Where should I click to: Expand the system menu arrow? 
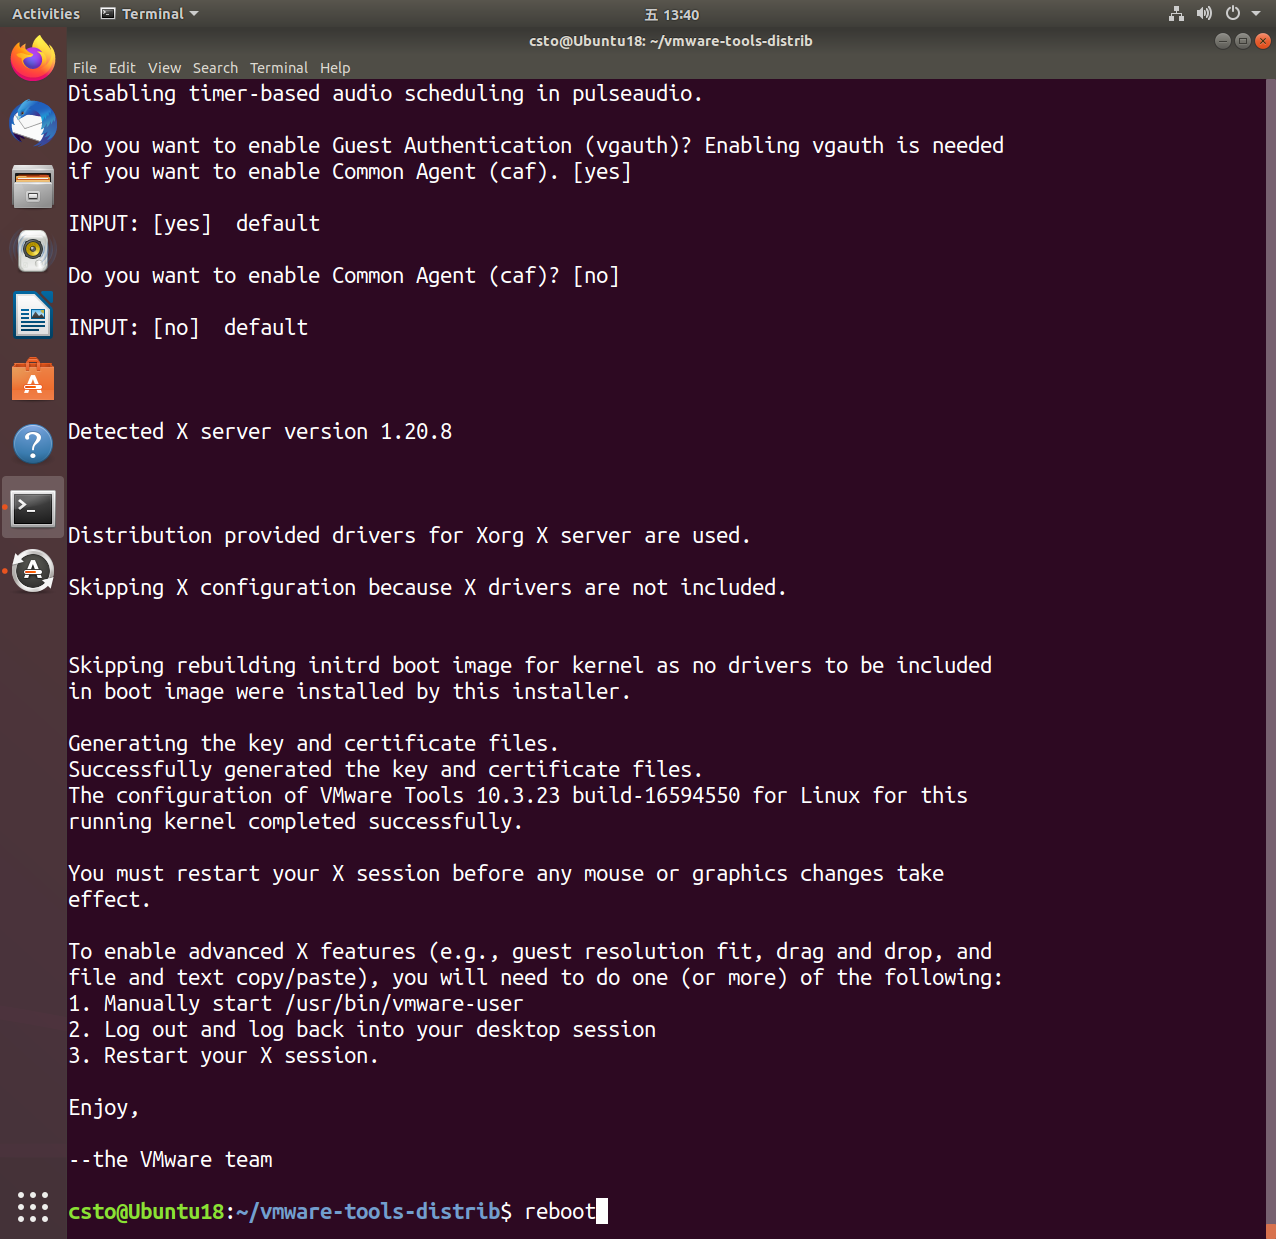click(x=1256, y=14)
